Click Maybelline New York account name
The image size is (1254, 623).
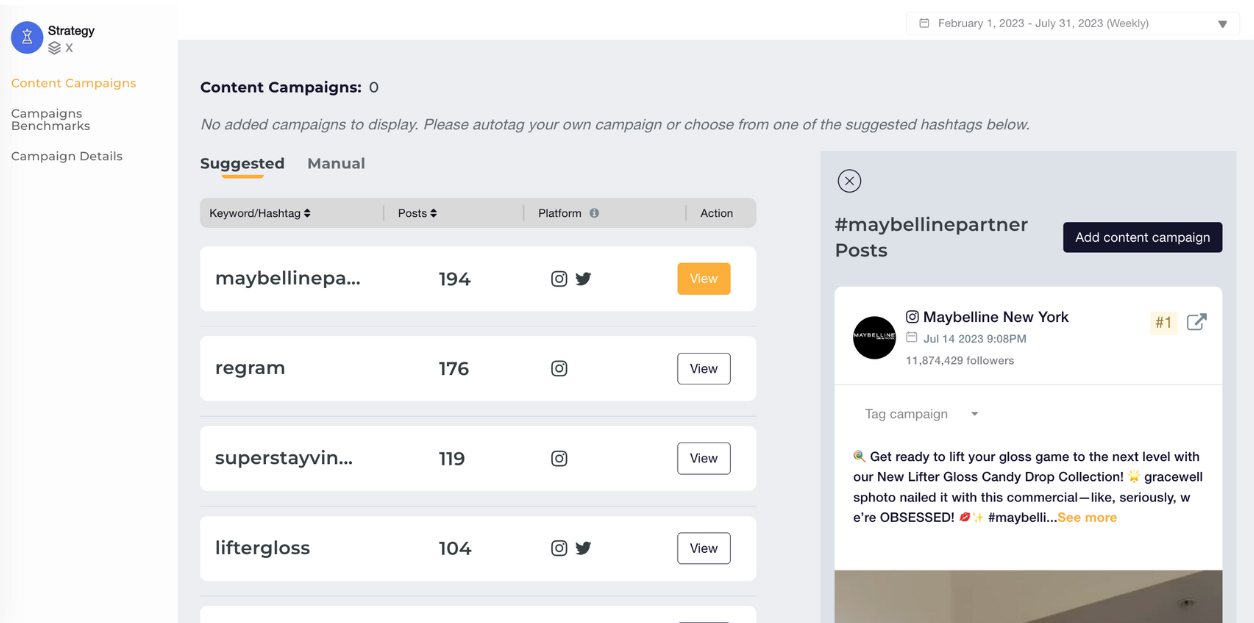[x=996, y=317]
